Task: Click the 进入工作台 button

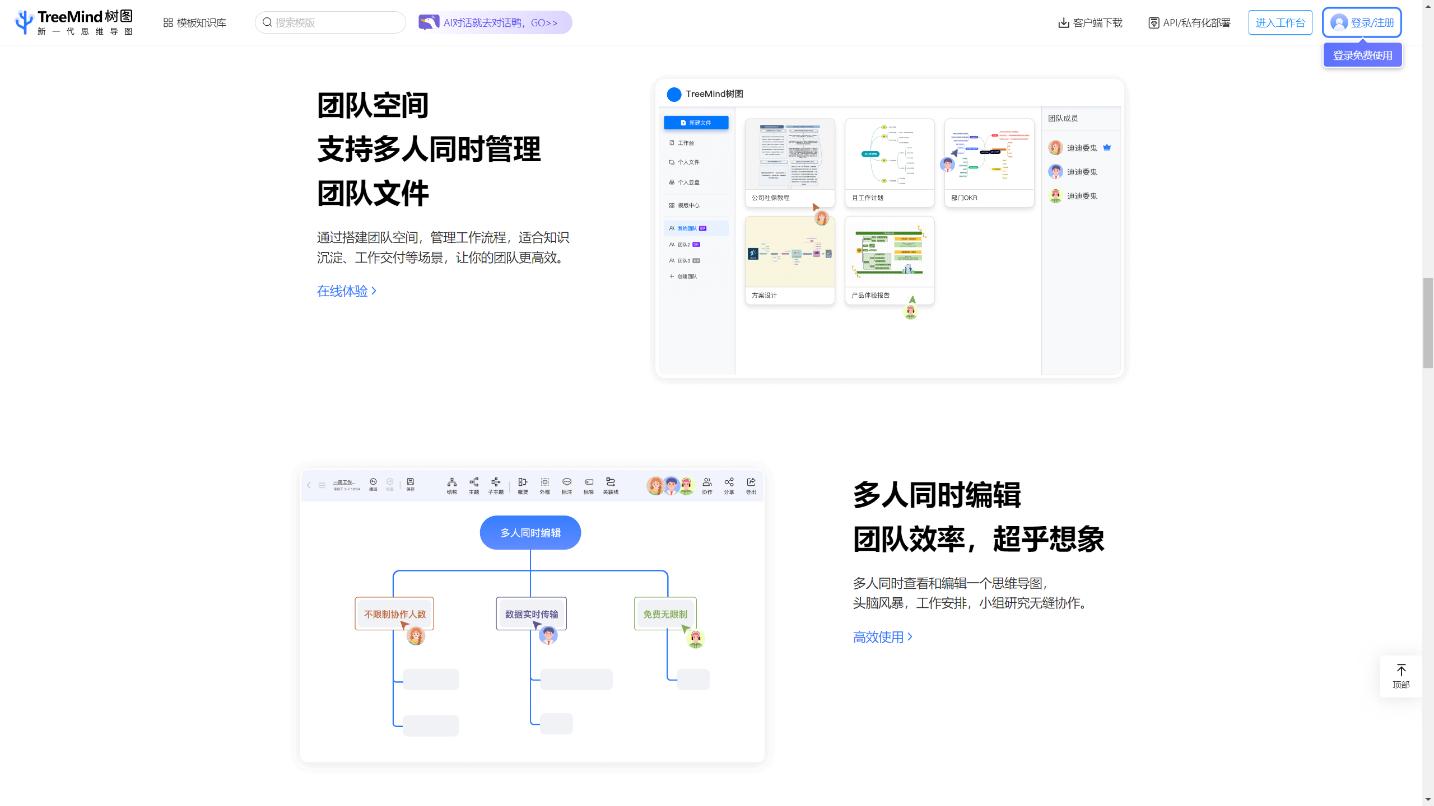Action: pos(1280,22)
